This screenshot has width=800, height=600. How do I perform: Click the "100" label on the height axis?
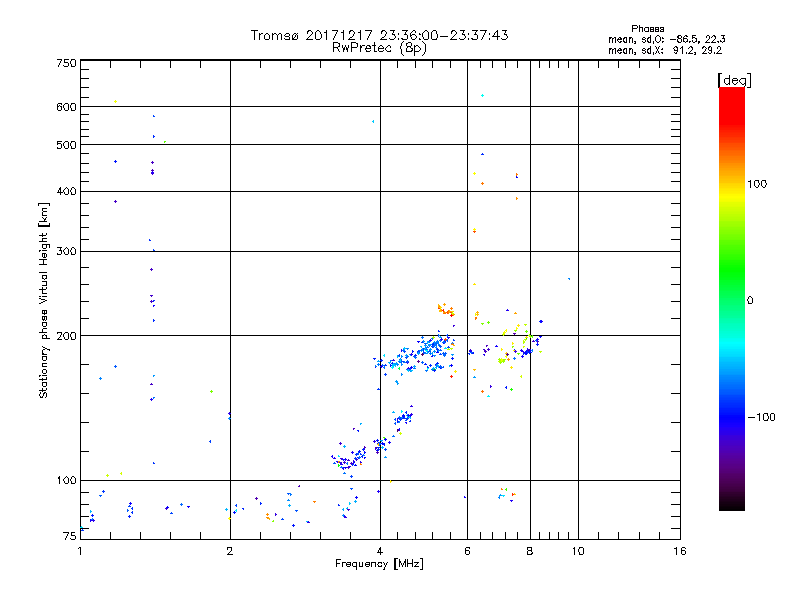[x=66, y=481]
